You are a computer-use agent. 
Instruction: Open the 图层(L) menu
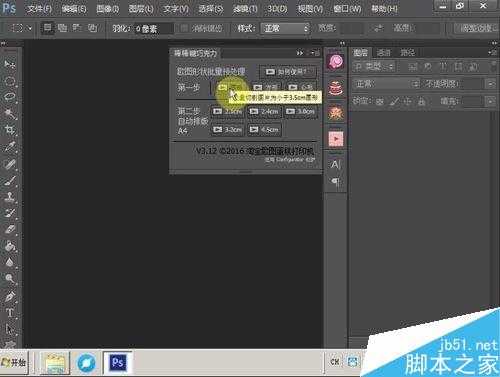141,9
